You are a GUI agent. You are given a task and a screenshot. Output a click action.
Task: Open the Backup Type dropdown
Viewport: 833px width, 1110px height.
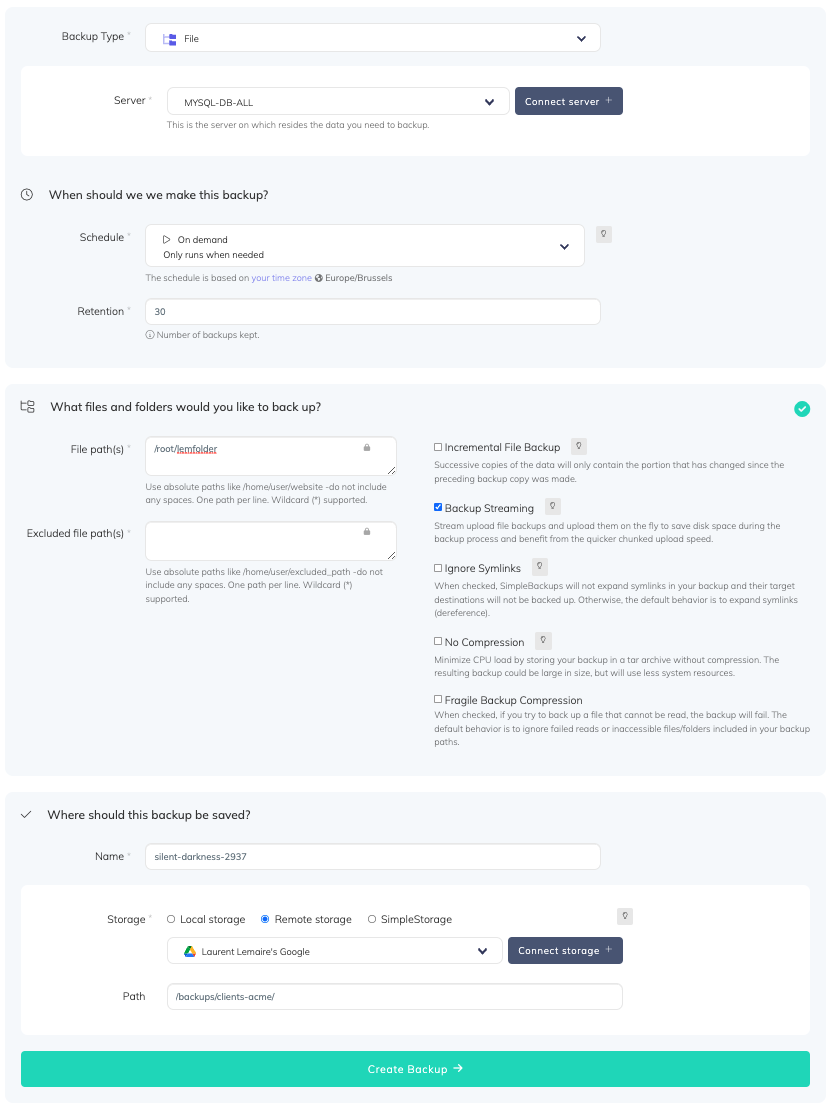click(x=372, y=38)
